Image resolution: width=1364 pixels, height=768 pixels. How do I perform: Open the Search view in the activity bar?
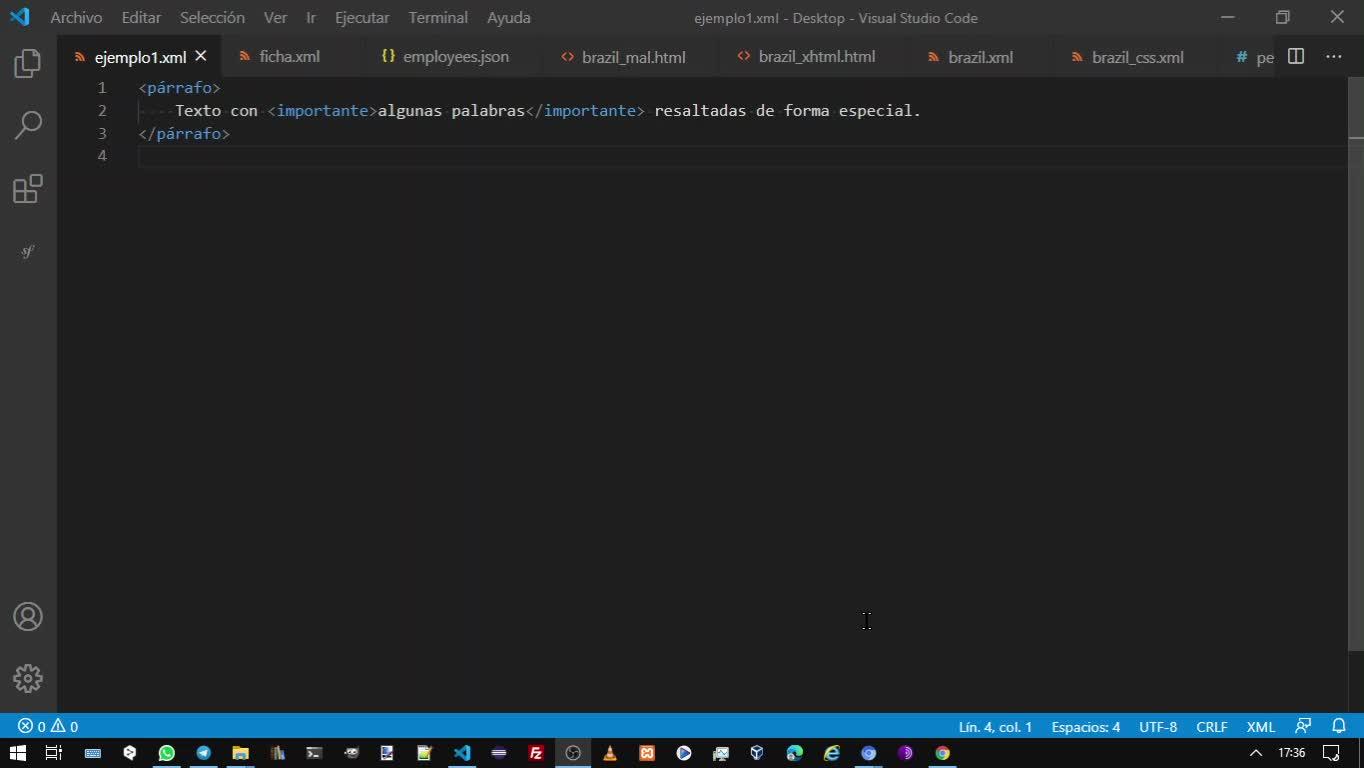tap(28, 125)
